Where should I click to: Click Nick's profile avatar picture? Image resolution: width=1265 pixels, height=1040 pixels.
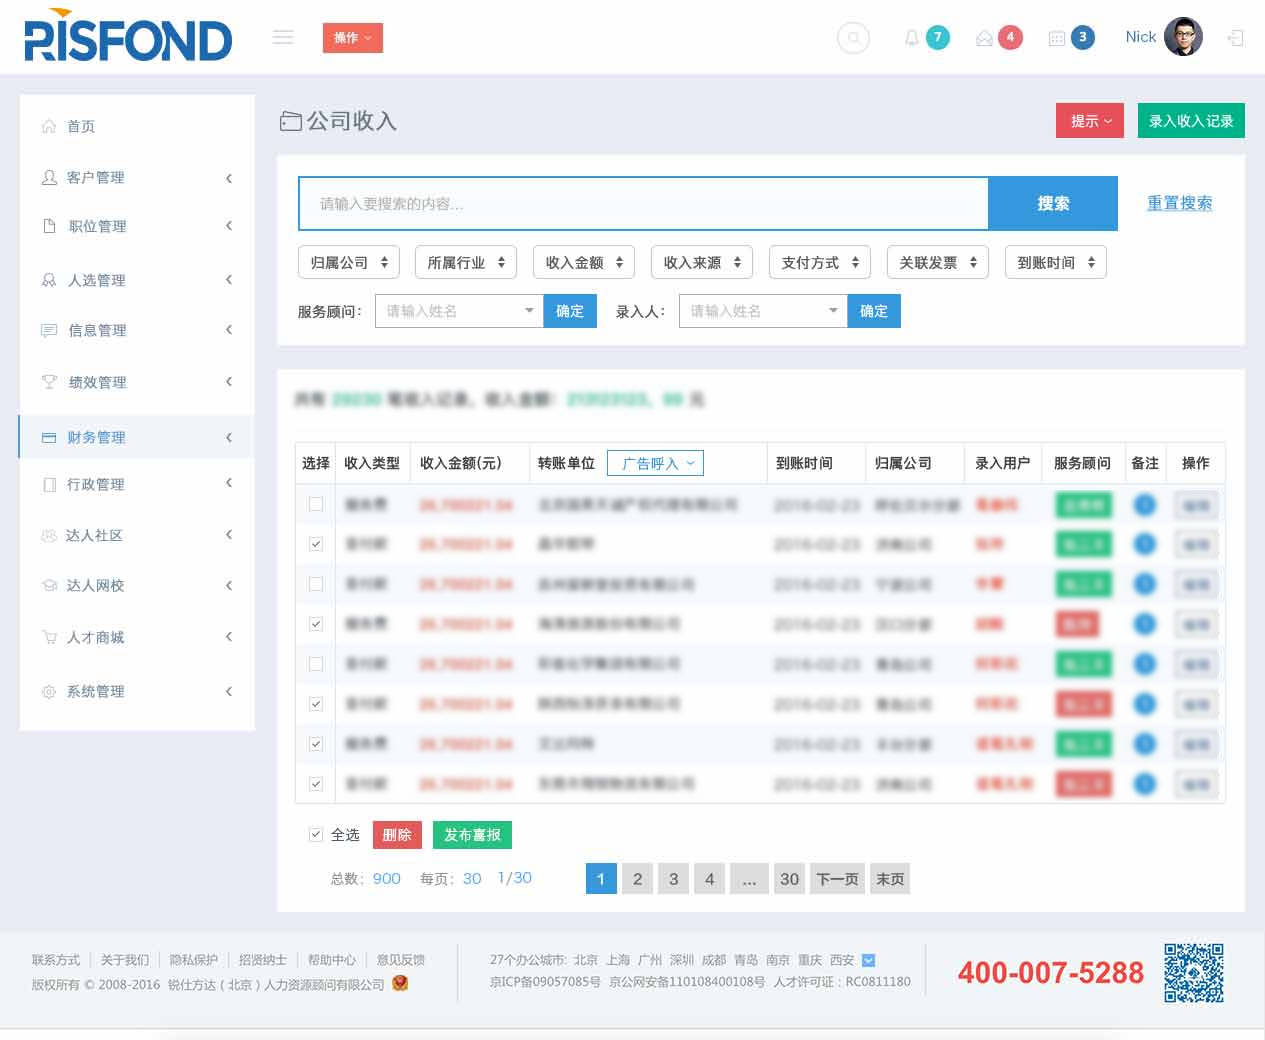tap(1183, 37)
